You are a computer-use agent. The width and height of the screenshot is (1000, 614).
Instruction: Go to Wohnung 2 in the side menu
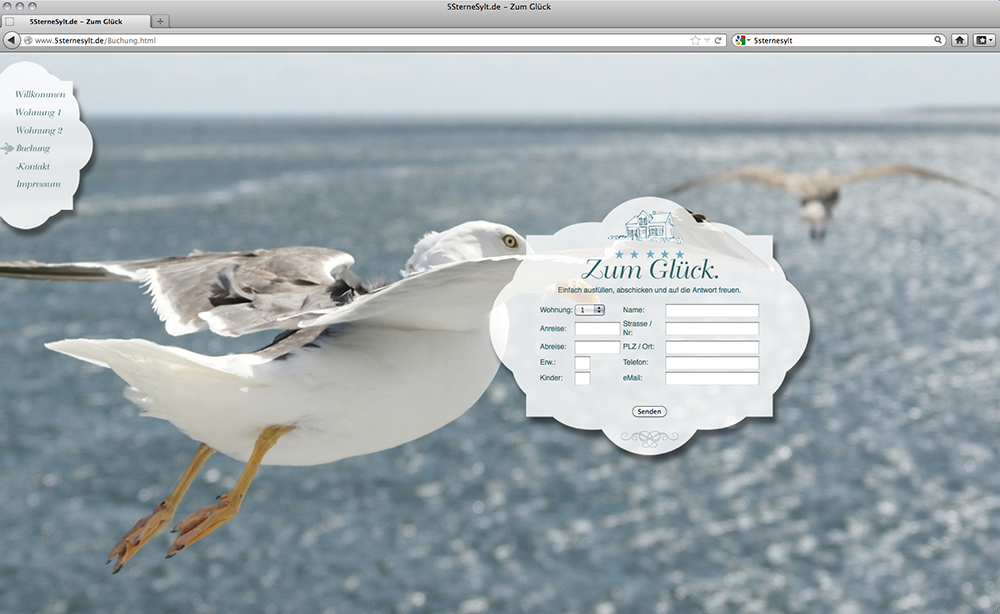pos(39,130)
